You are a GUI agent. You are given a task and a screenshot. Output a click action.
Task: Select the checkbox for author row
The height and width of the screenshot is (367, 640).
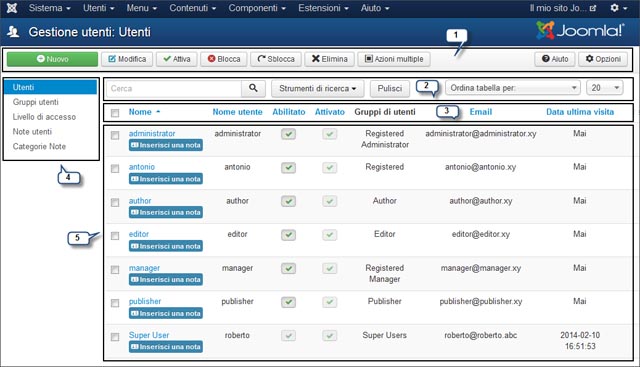click(115, 202)
